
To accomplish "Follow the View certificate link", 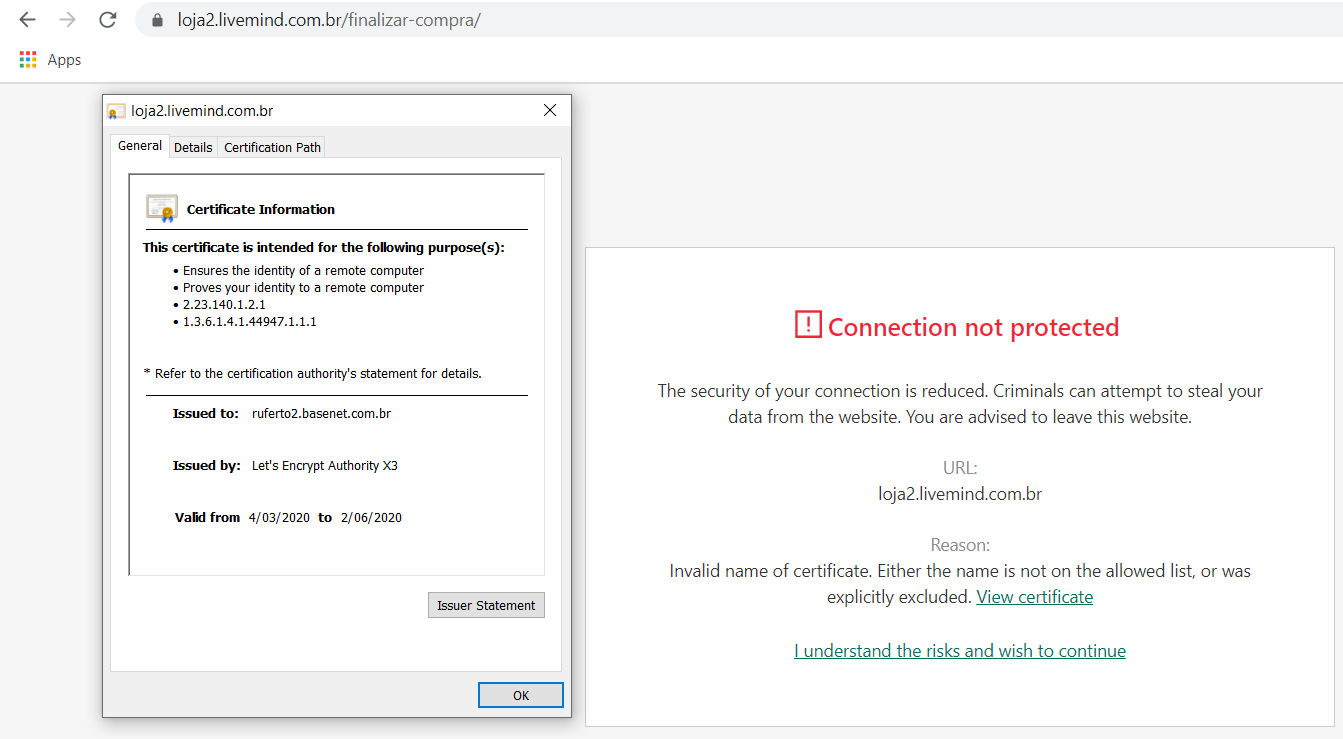I will [x=1034, y=597].
